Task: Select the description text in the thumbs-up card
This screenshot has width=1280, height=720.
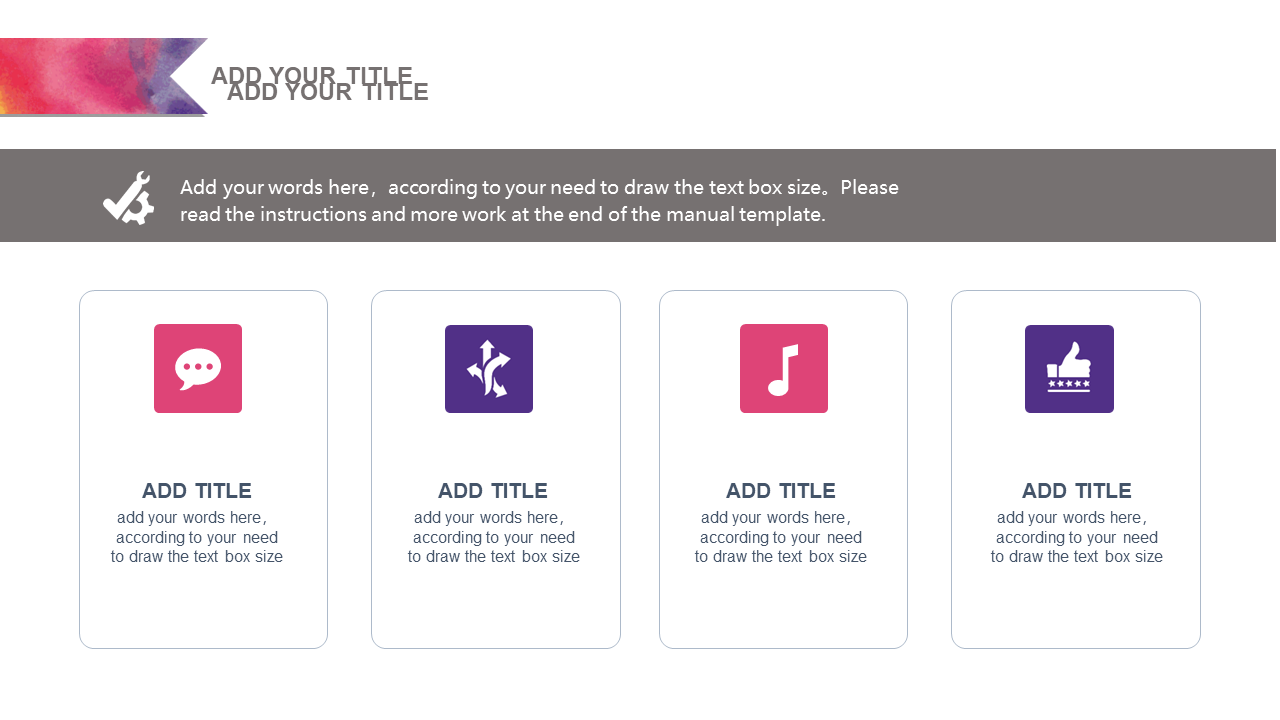Action: 1077,537
